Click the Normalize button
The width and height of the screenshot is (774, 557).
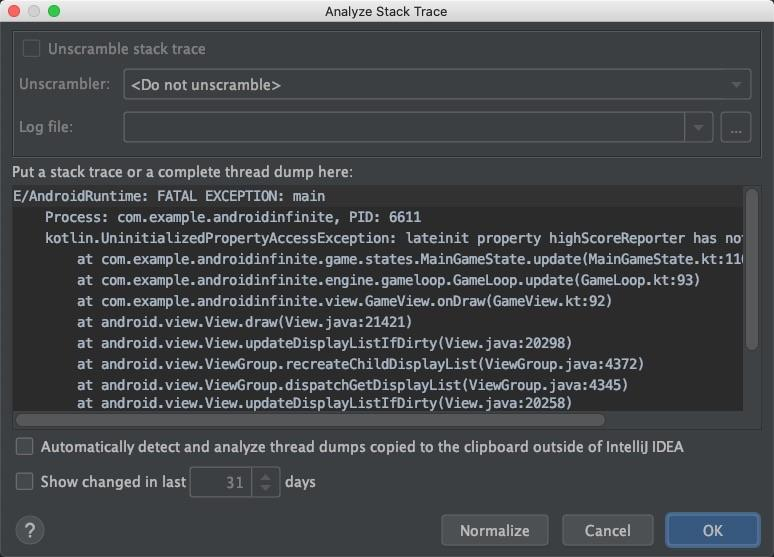[x=494, y=530]
